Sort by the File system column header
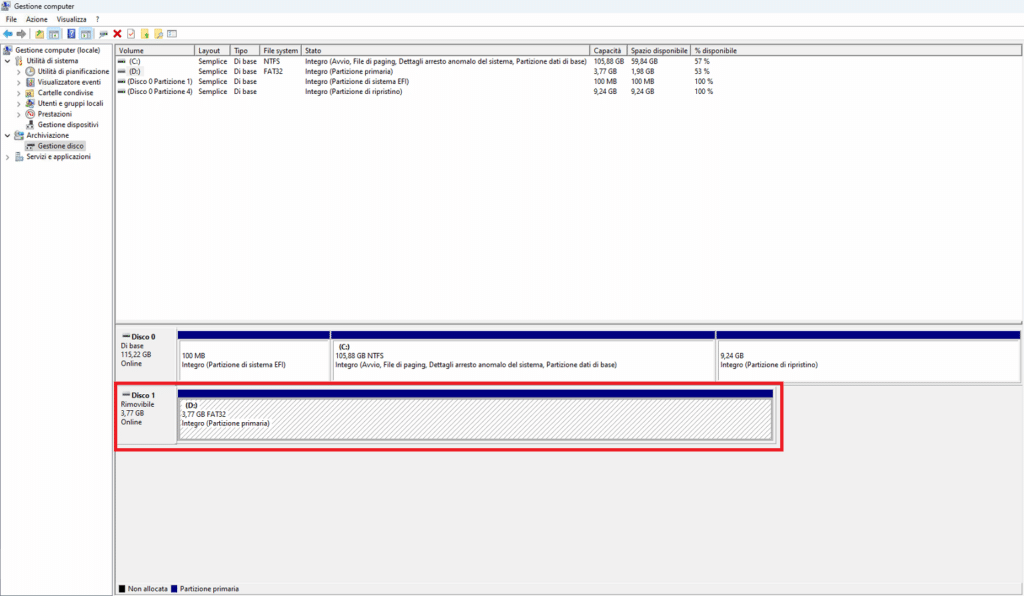The width and height of the screenshot is (1024, 596). click(x=280, y=50)
